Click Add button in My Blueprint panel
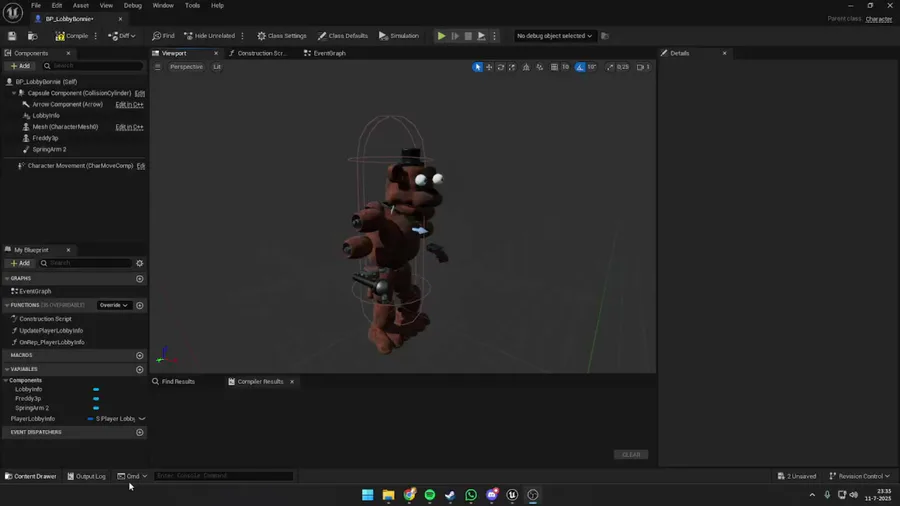The width and height of the screenshot is (900, 506). click(x=20, y=263)
